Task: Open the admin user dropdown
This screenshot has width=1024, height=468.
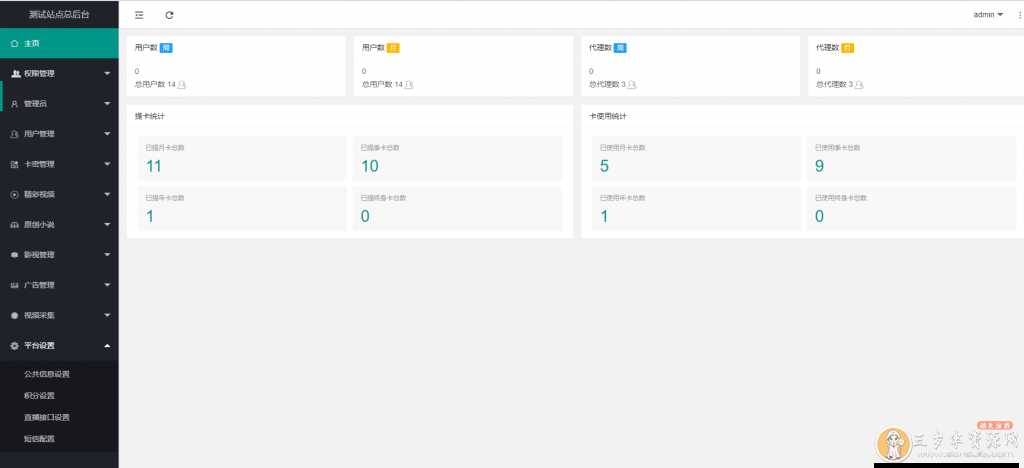Action: tap(988, 15)
